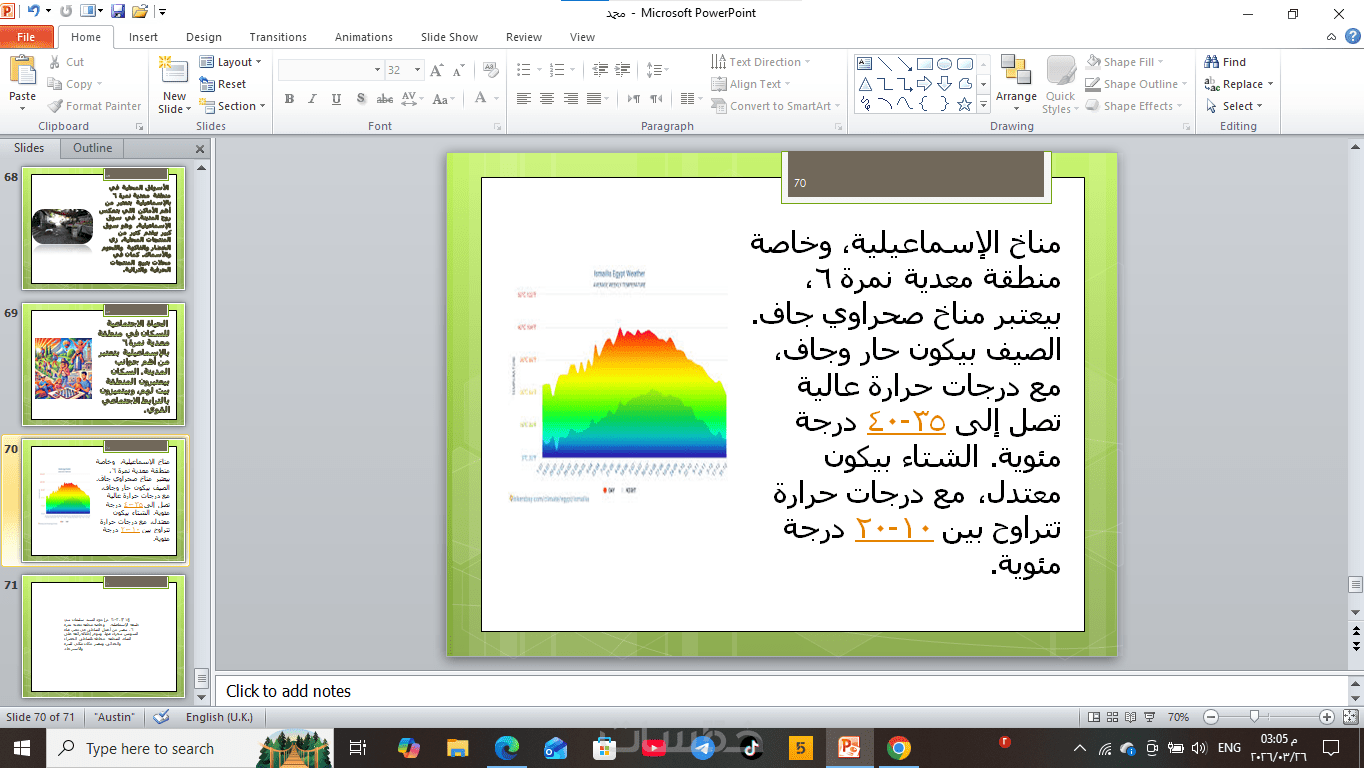Click the Text Direction icon

click(719, 62)
